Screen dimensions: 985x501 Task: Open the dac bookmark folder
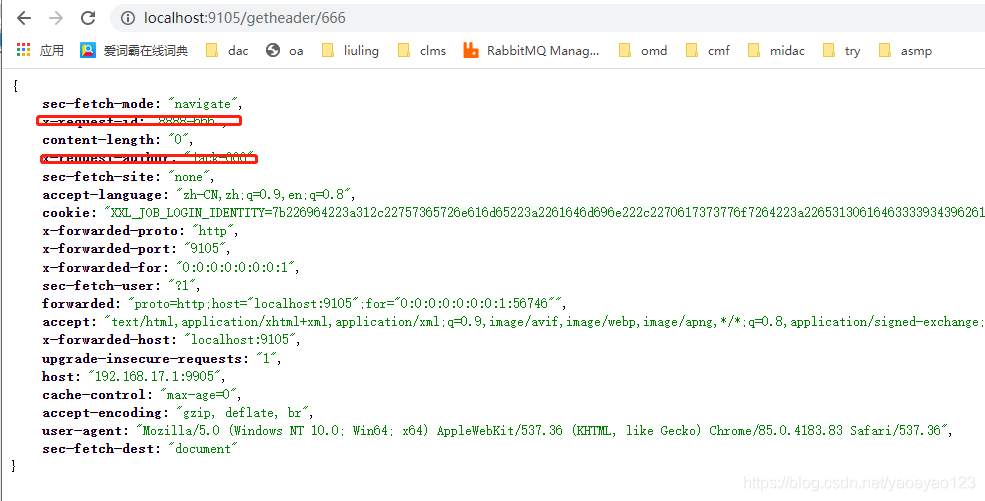[227, 50]
